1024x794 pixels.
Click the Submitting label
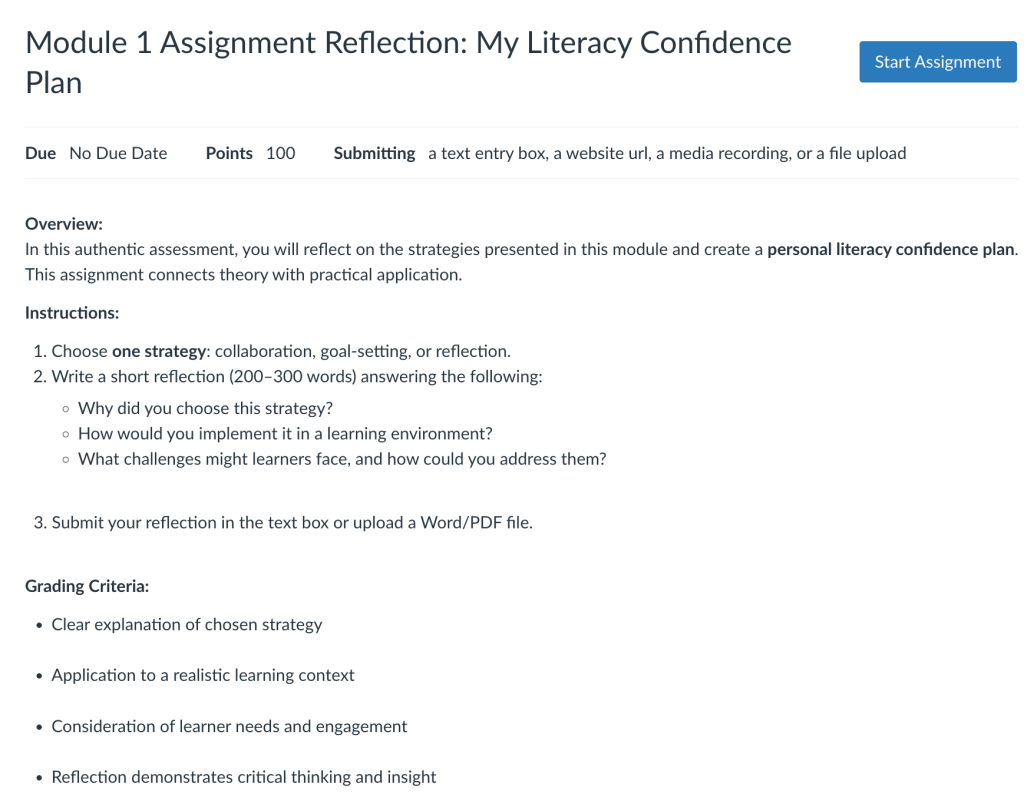(374, 153)
